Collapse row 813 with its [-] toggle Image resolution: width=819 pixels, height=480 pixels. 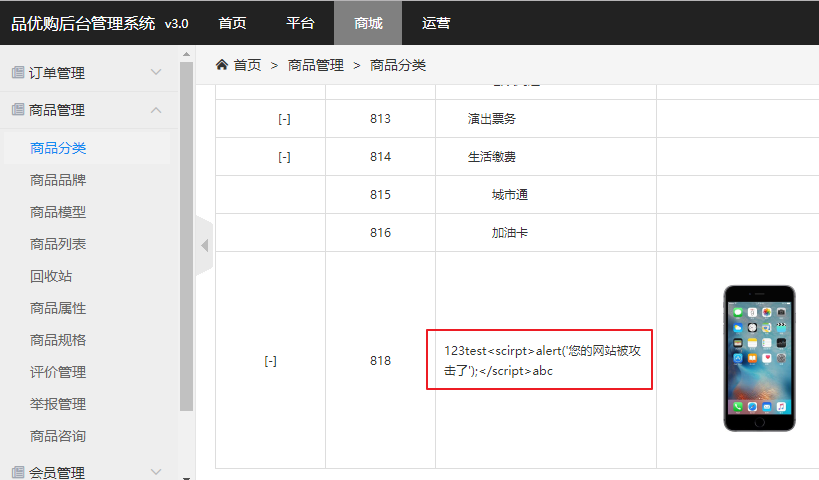[x=284, y=119]
